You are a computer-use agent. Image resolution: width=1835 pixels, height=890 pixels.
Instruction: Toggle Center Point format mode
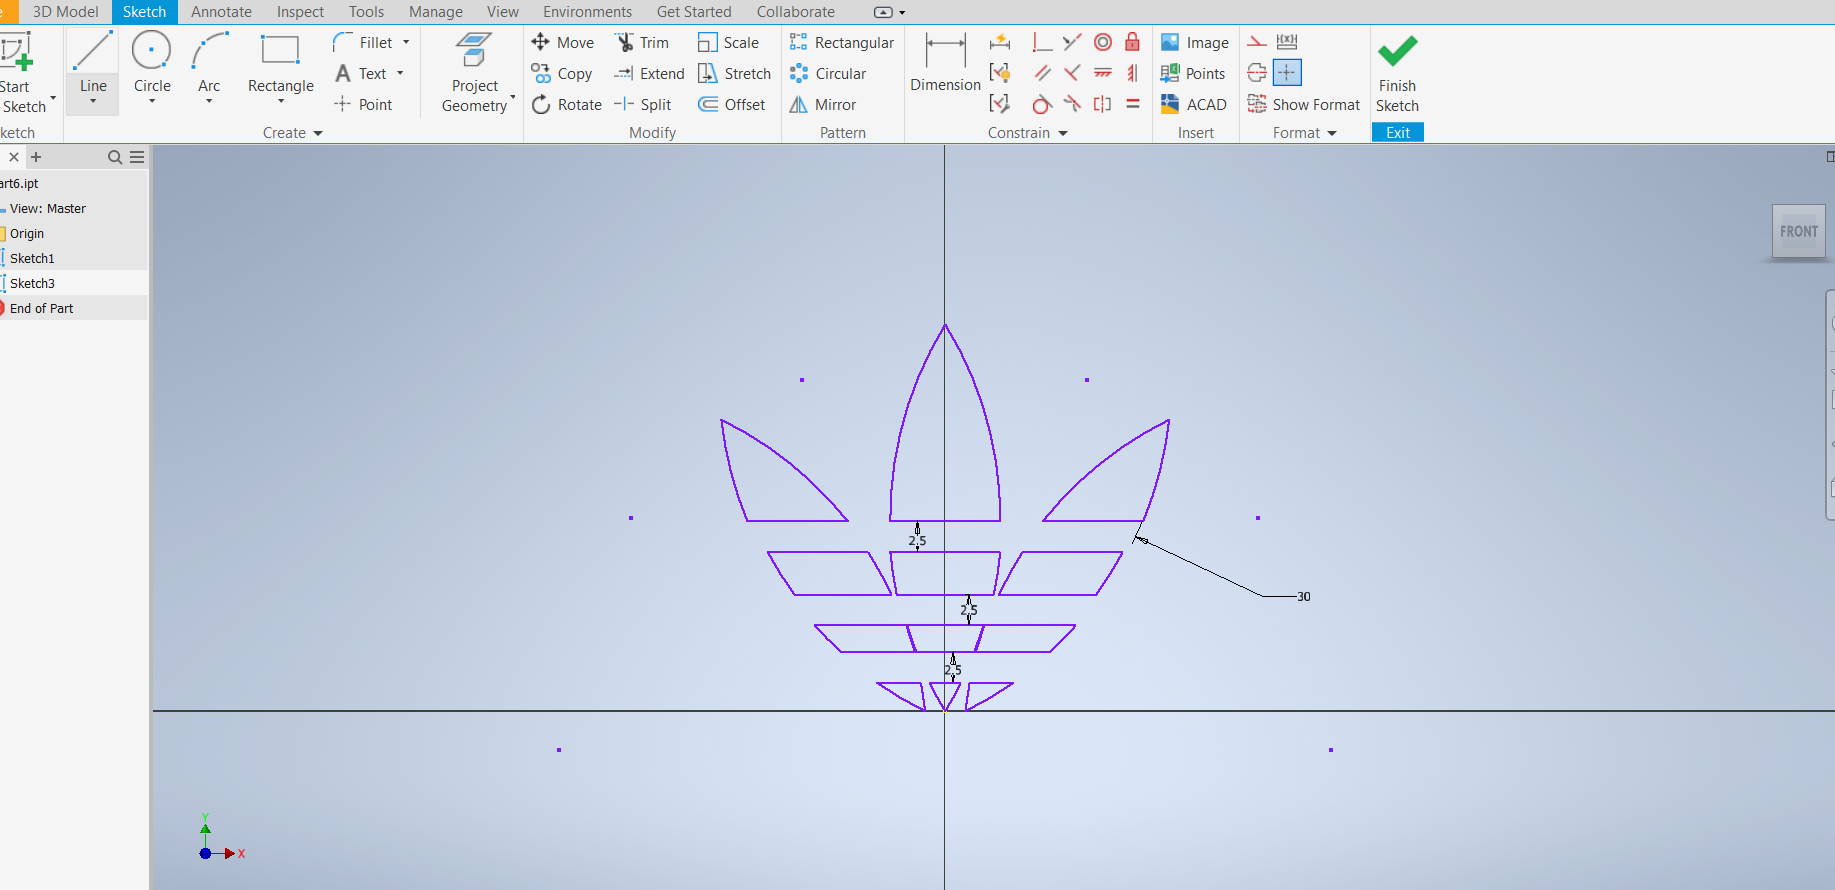[1287, 73]
